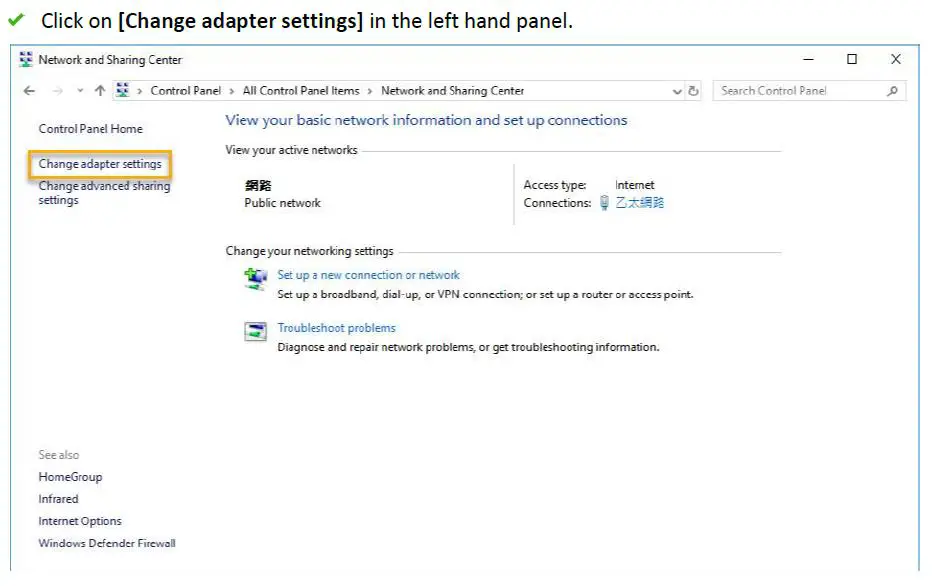Click the search magnifier icon
Image resolution: width=932 pixels, height=586 pixels.
(892, 91)
